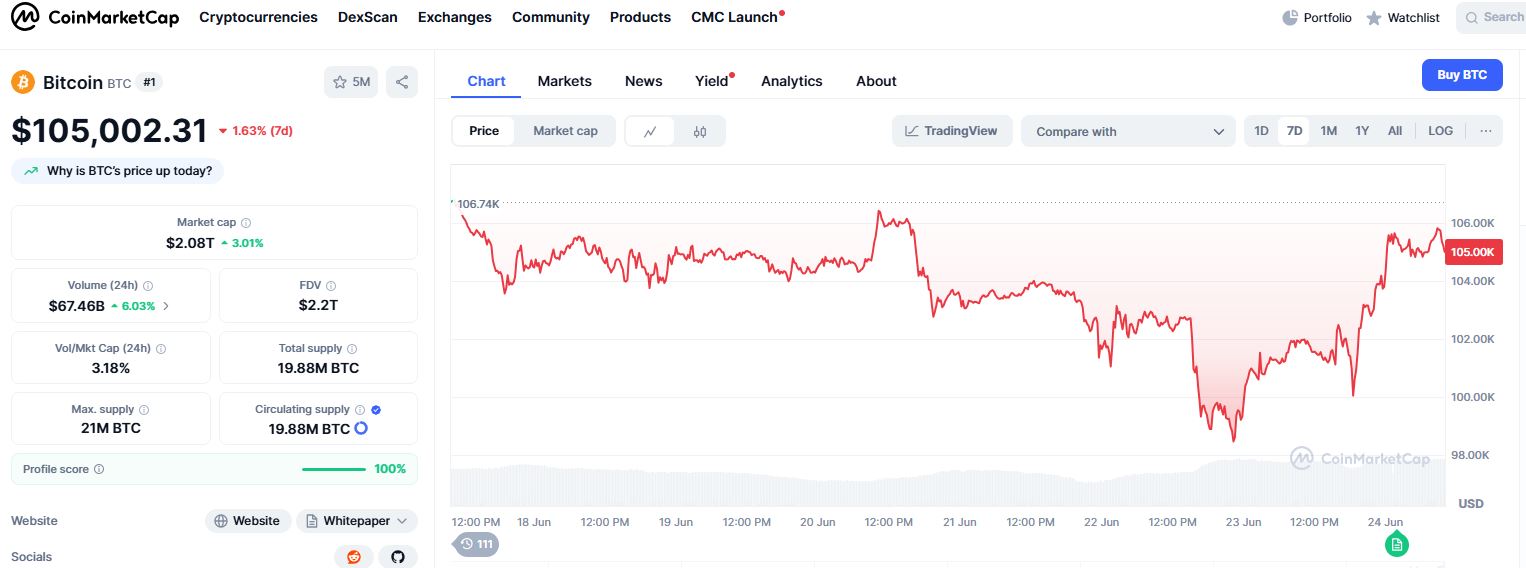Click the Max. supply info icon

tap(144, 410)
